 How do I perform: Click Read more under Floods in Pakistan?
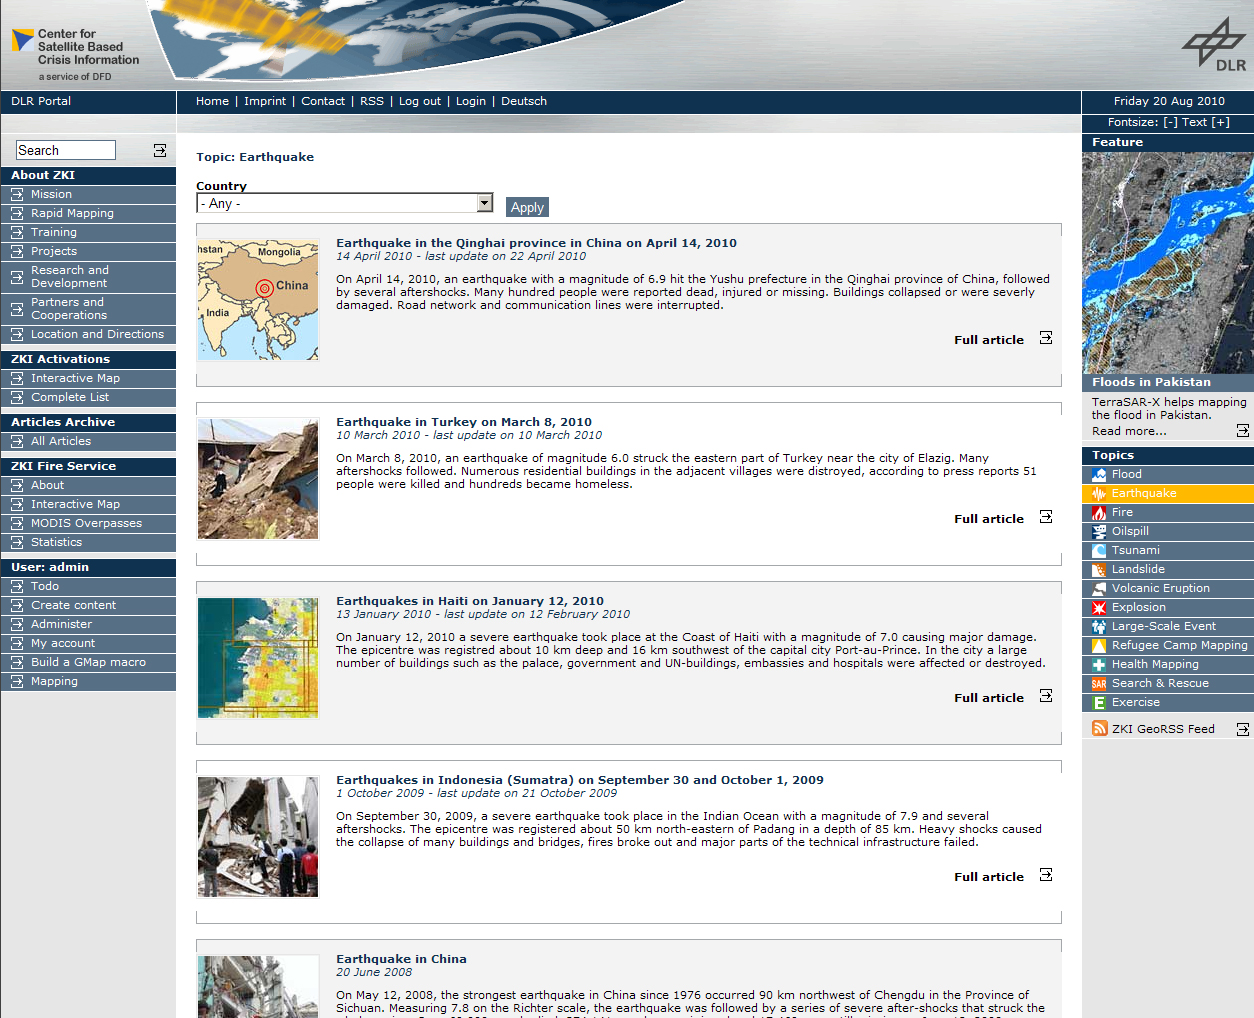(1128, 432)
